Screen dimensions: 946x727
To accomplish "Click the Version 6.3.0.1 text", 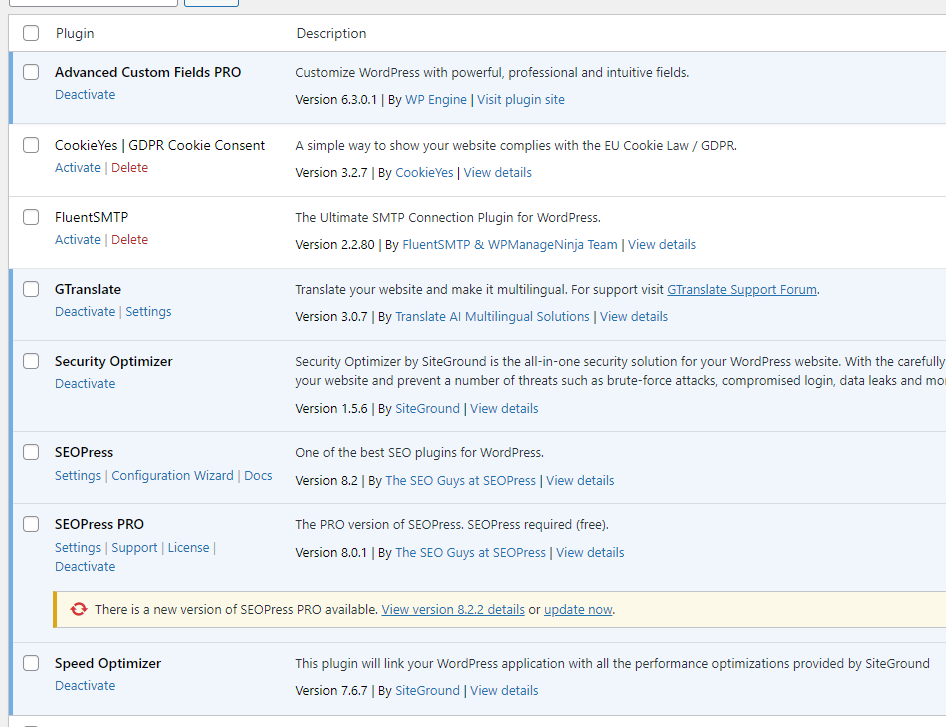I will (336, 100).
